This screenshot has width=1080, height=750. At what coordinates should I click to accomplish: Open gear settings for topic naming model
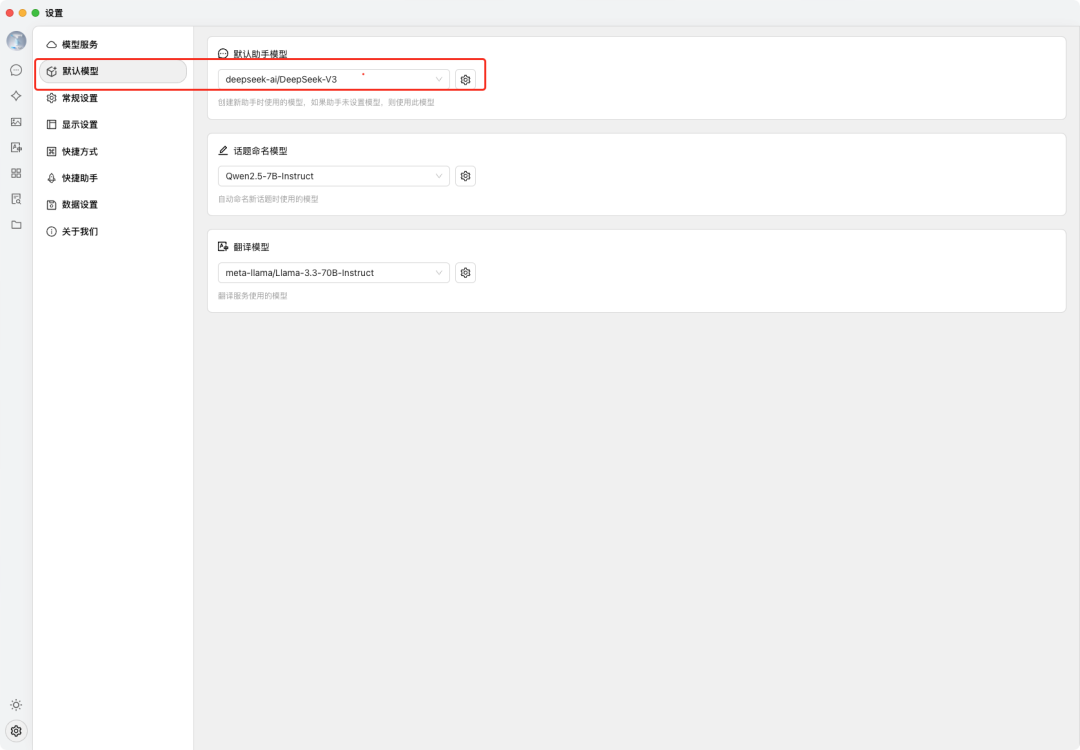pyautogui.click(x=466, y=176)
